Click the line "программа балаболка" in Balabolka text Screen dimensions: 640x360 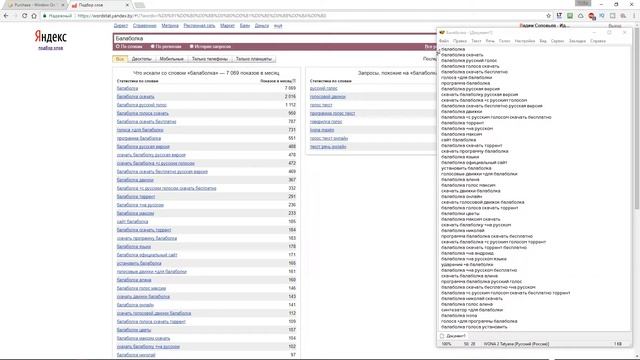465,83
